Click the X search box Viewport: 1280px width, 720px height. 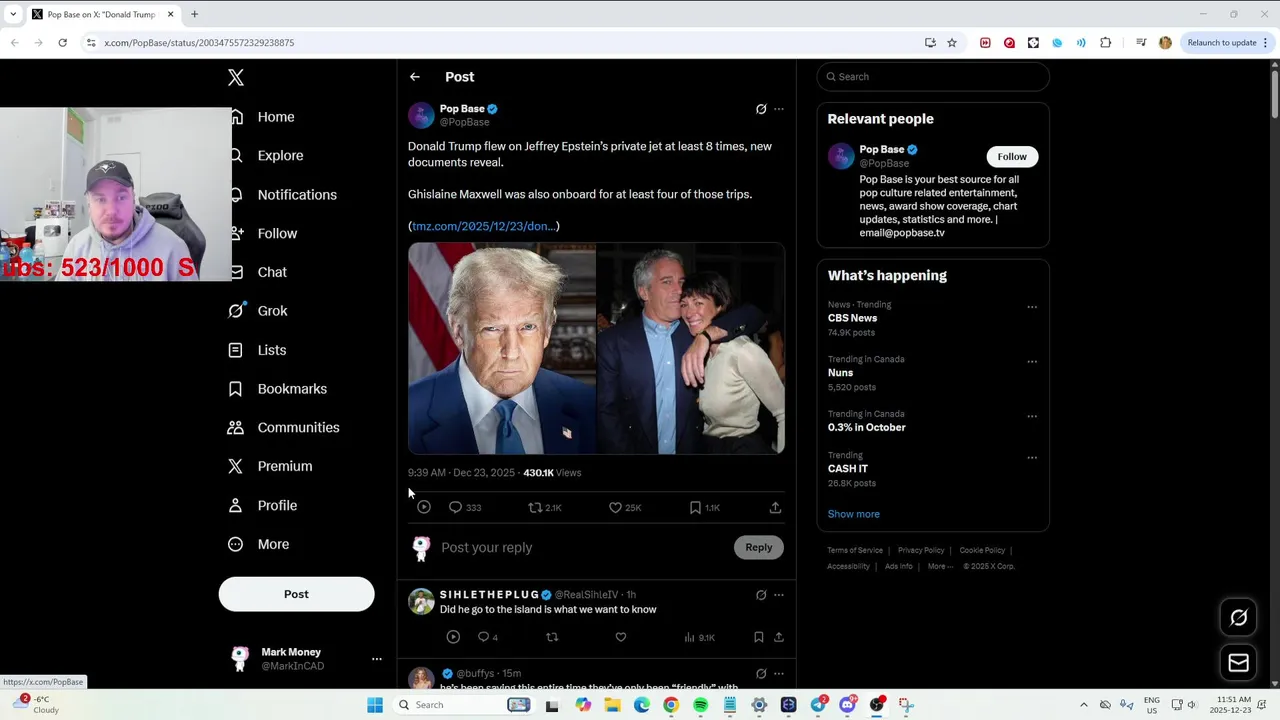click(x=933, y=77)
